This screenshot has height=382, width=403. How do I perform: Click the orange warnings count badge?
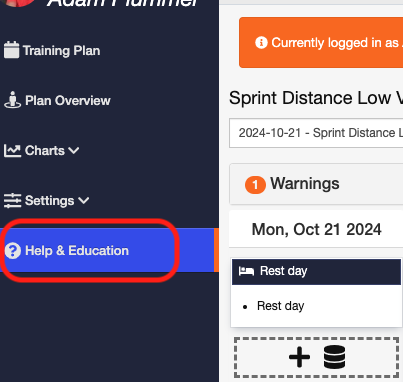pos(255,184)
